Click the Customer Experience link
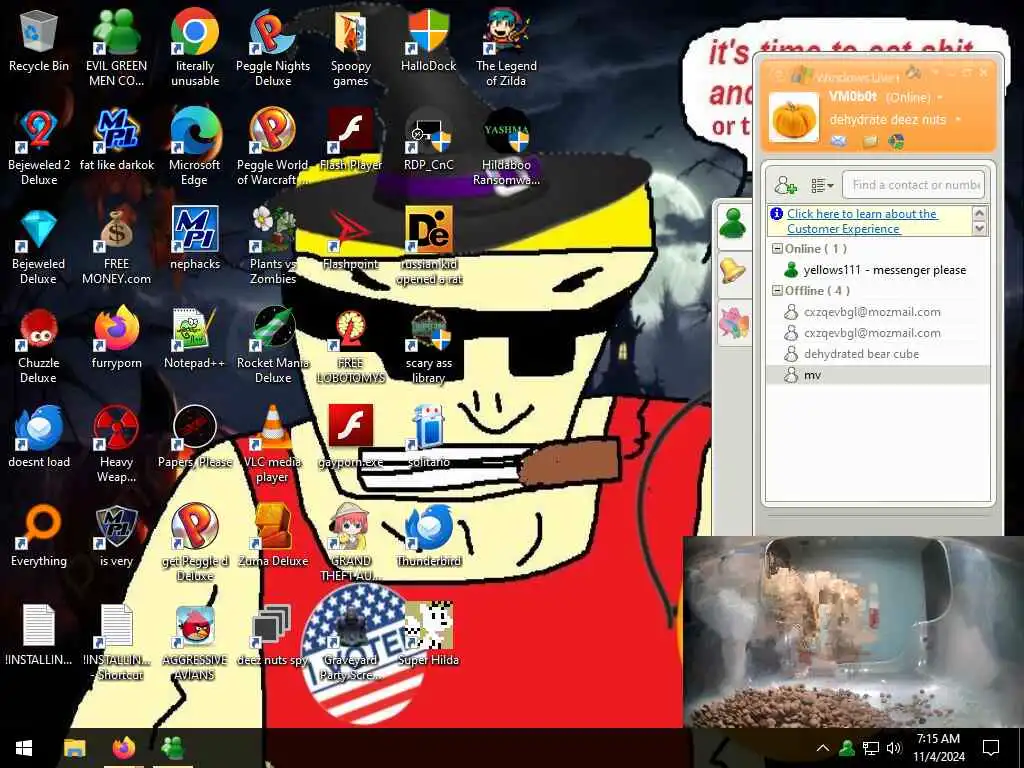Viewport: 1024px width, 768px height. tap(862, 221)
